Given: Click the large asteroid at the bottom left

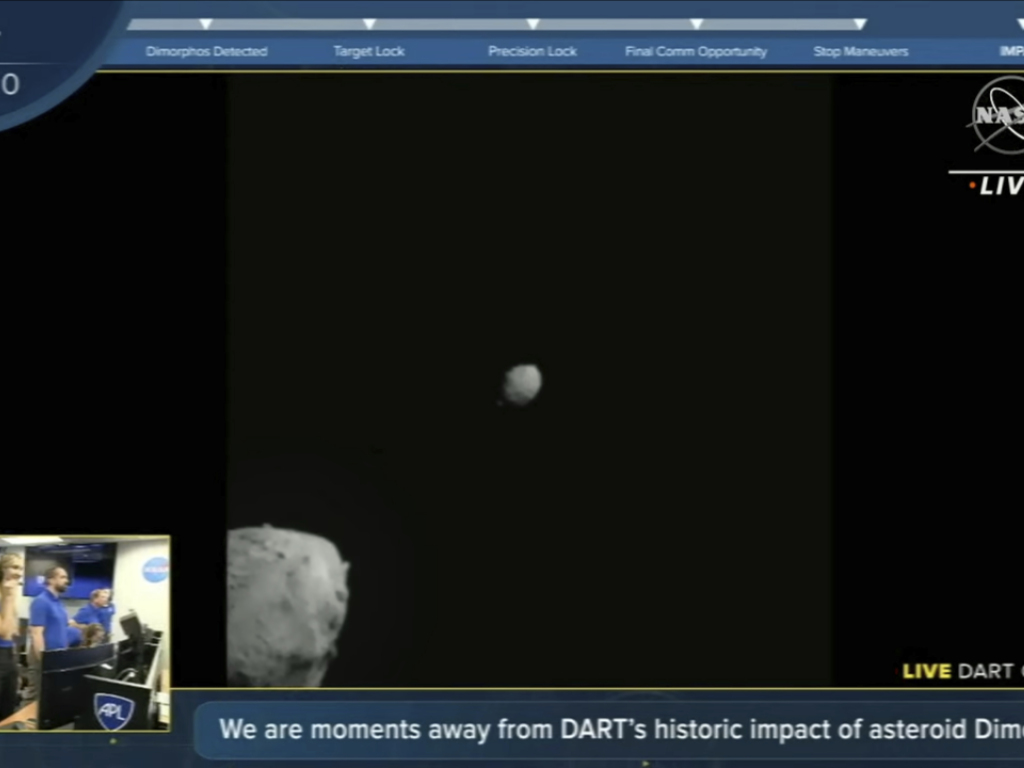Looking at the screenshot, I should (285, 606).
